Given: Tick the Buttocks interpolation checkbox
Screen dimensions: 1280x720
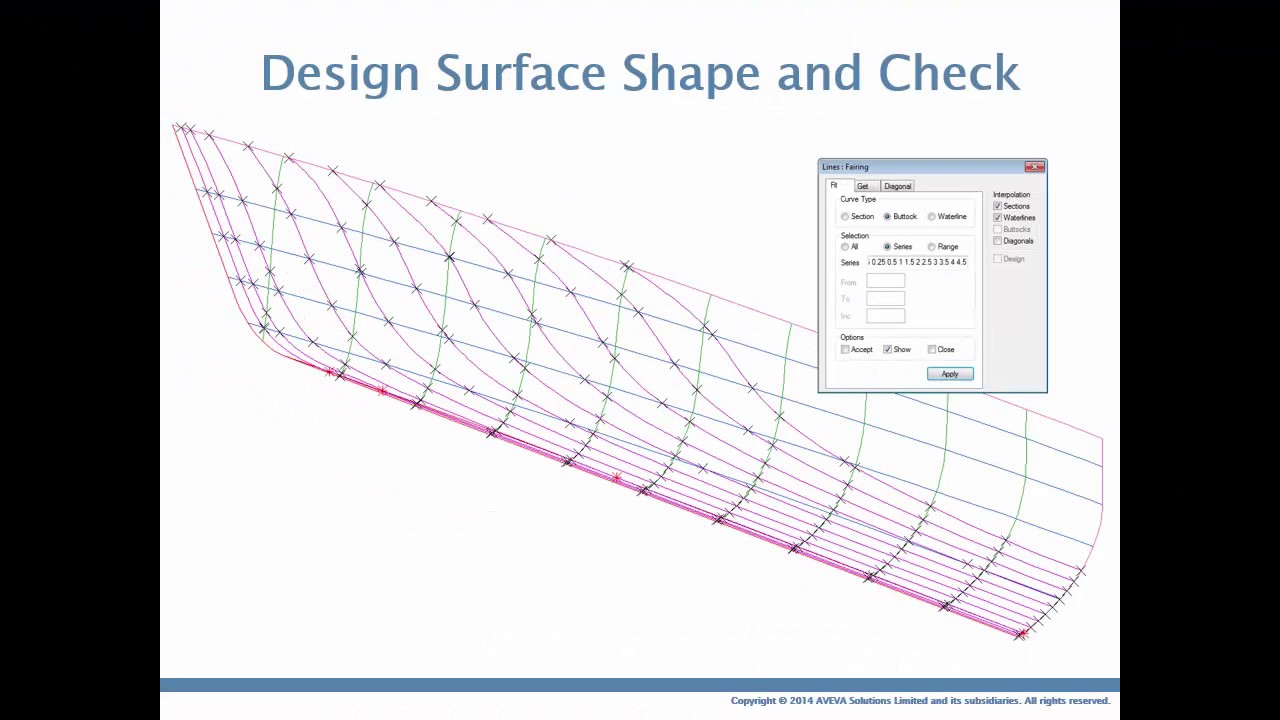Looking at the screenshot, I should click(997, 229).
